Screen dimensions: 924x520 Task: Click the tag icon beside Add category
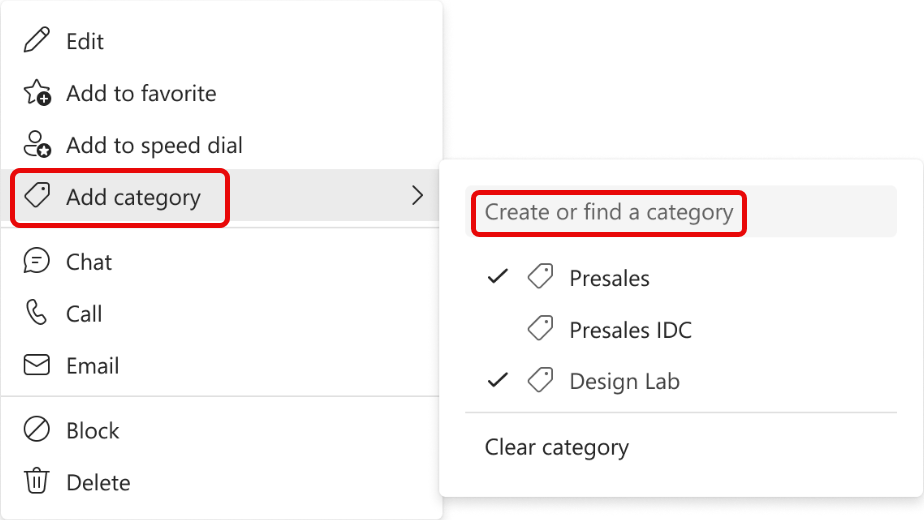click(x=37, y=195)
